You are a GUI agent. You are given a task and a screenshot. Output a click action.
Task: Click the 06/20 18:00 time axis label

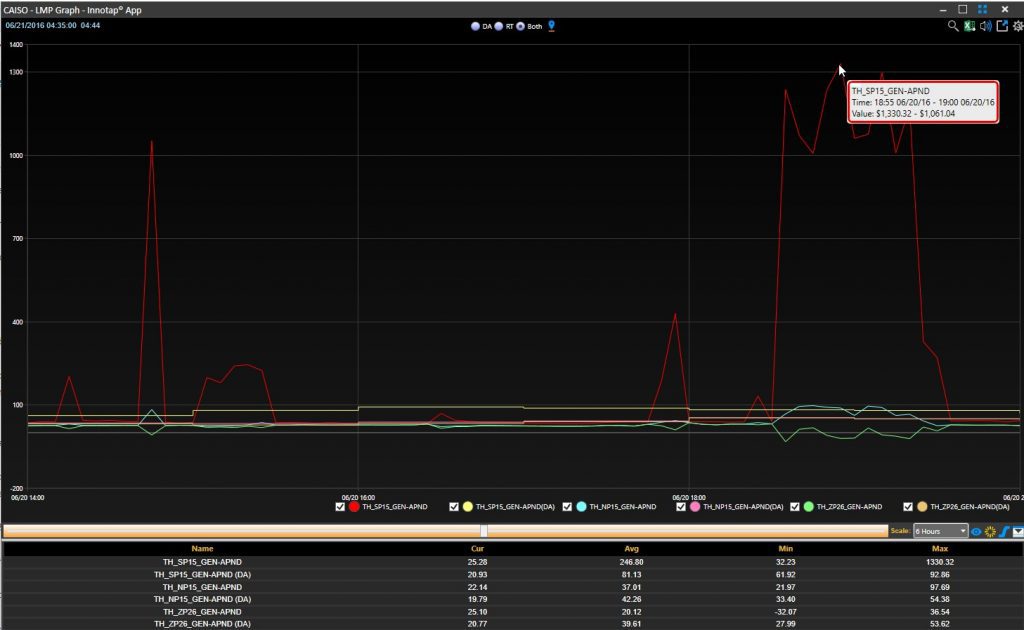(x=689, y=497)
